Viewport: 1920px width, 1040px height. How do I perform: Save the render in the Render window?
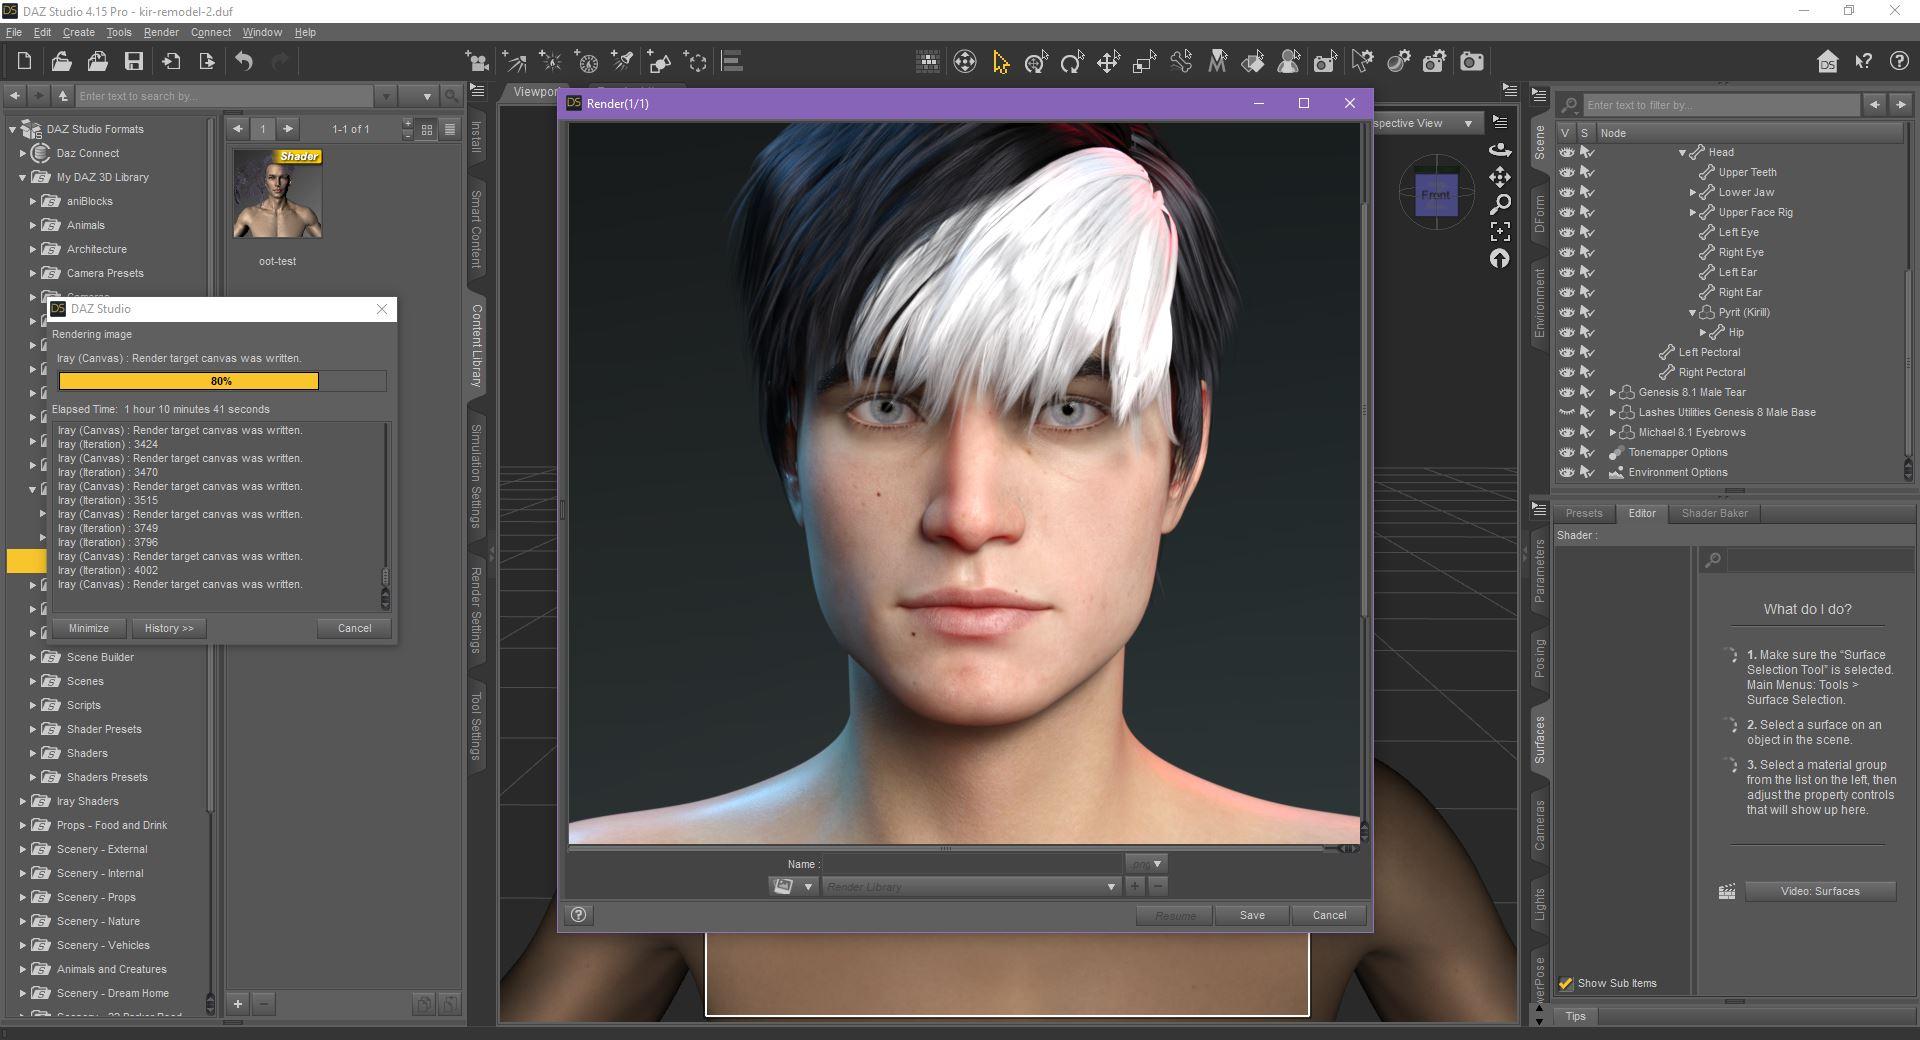point(1252,915)
